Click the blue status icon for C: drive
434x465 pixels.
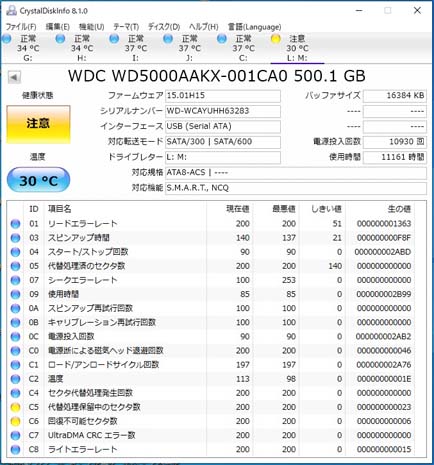click(222, 39)
